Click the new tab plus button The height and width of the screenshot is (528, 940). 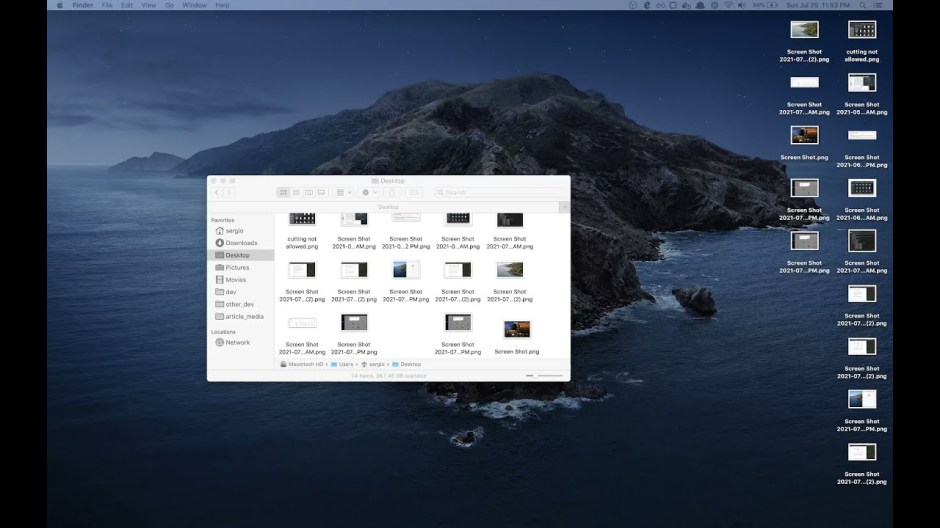[x=564, y=207]
